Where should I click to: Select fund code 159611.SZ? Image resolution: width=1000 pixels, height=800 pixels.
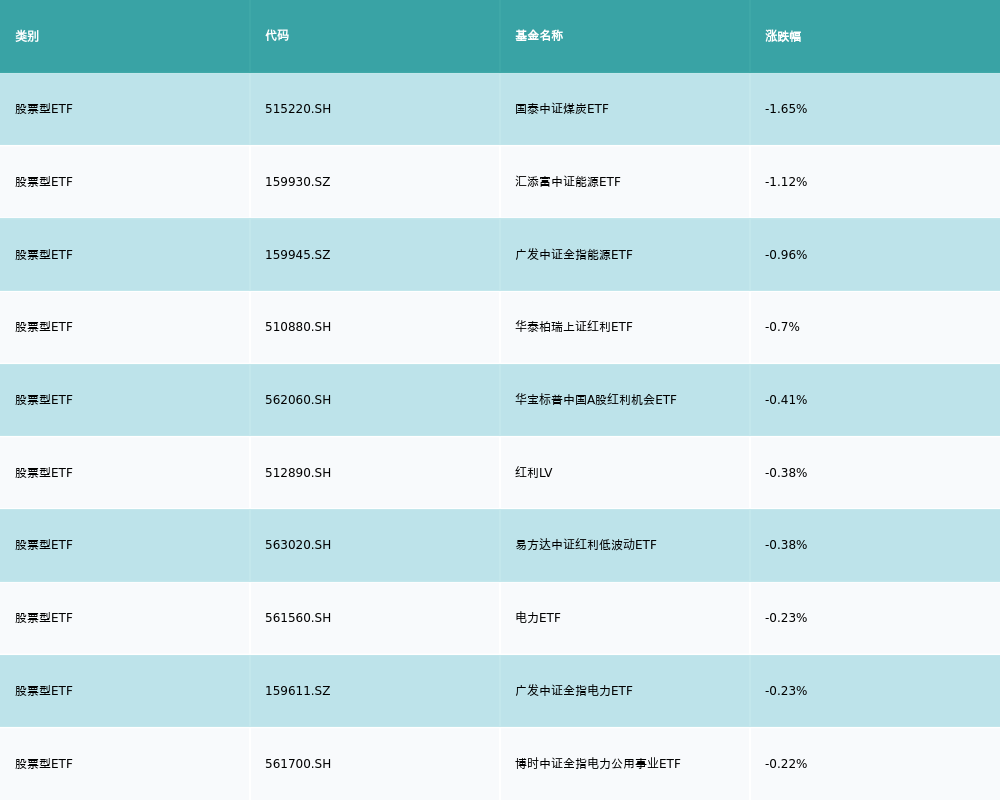[297, 691]
